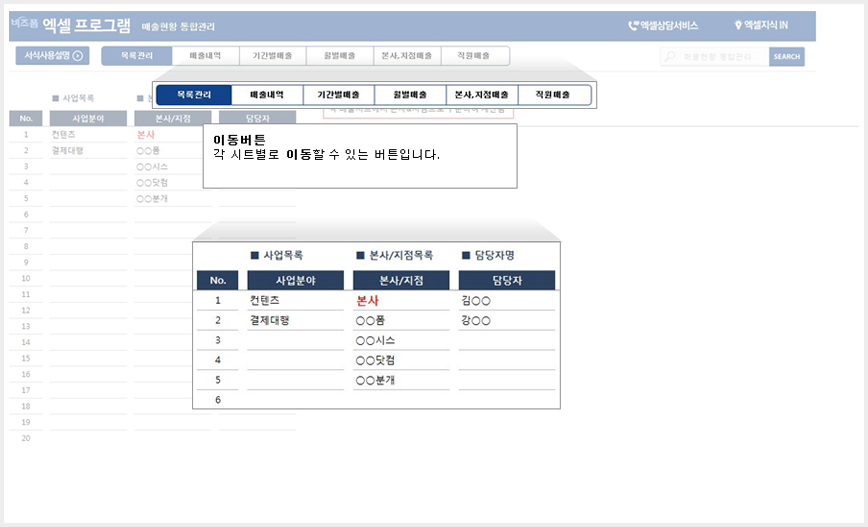Click bold 직원매출 in the magnified button bar
Viewport: 868px width, 527px height.
pos(554,95)
